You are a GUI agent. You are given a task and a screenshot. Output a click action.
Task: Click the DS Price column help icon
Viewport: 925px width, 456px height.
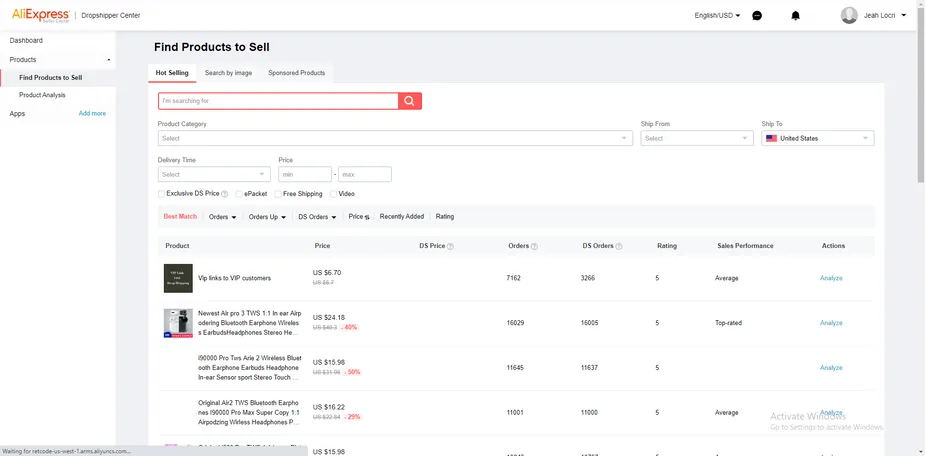pyautogui.click(x=450, y=246)
